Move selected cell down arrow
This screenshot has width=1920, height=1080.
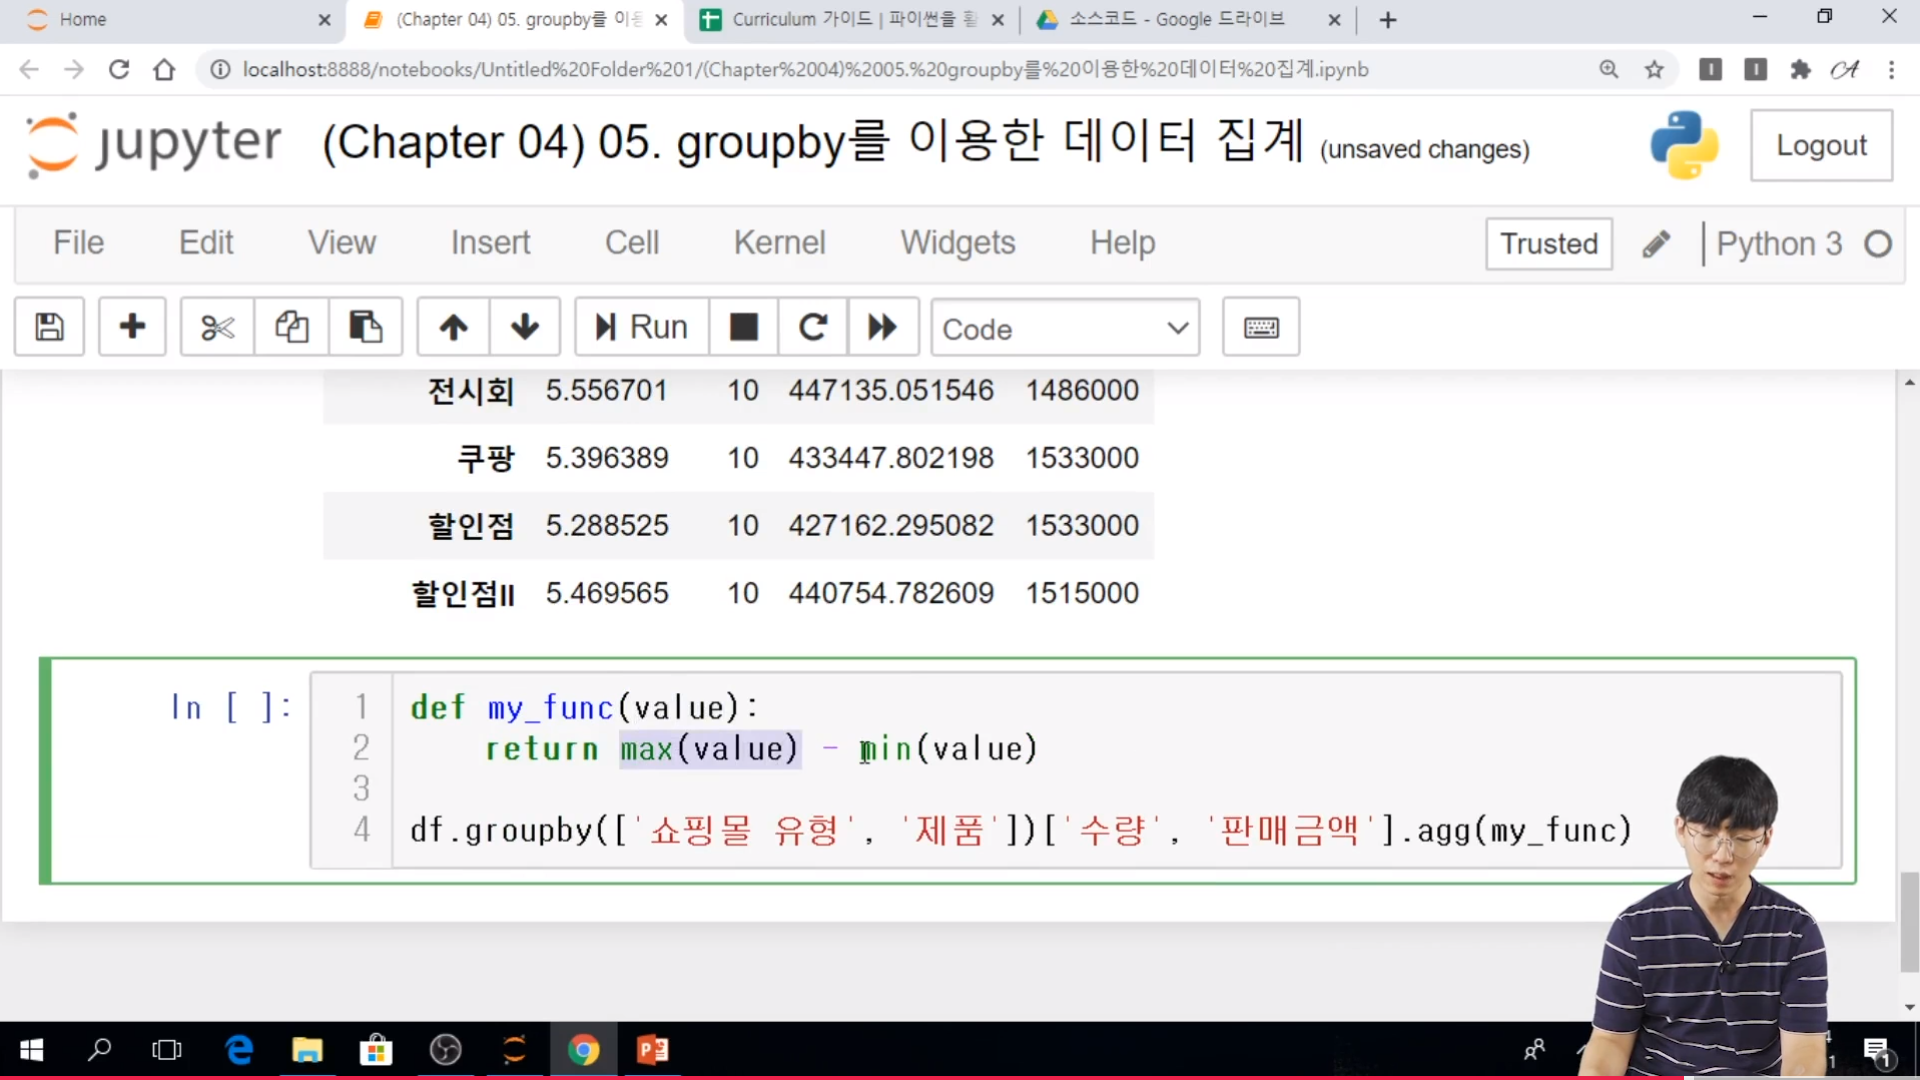tap(524, 327)
